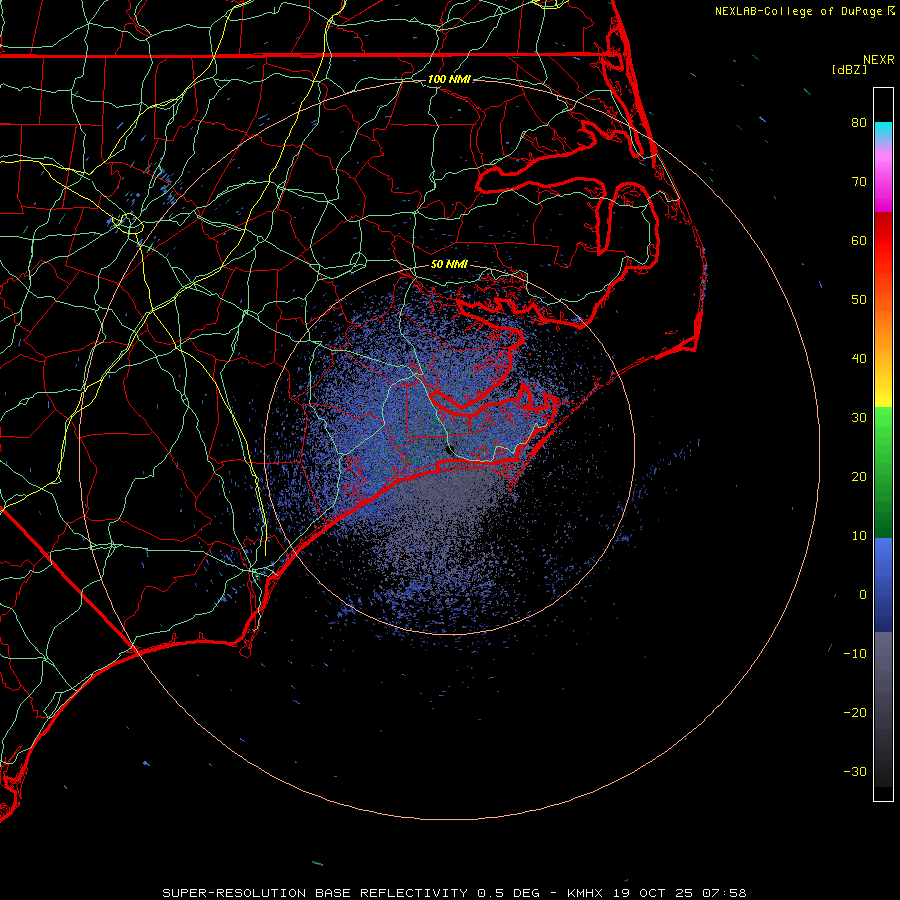Image resolution: width=900 pixels, height=900 pixels.
Task: Click the '100 NMI' range ring label
Action: 449,79
